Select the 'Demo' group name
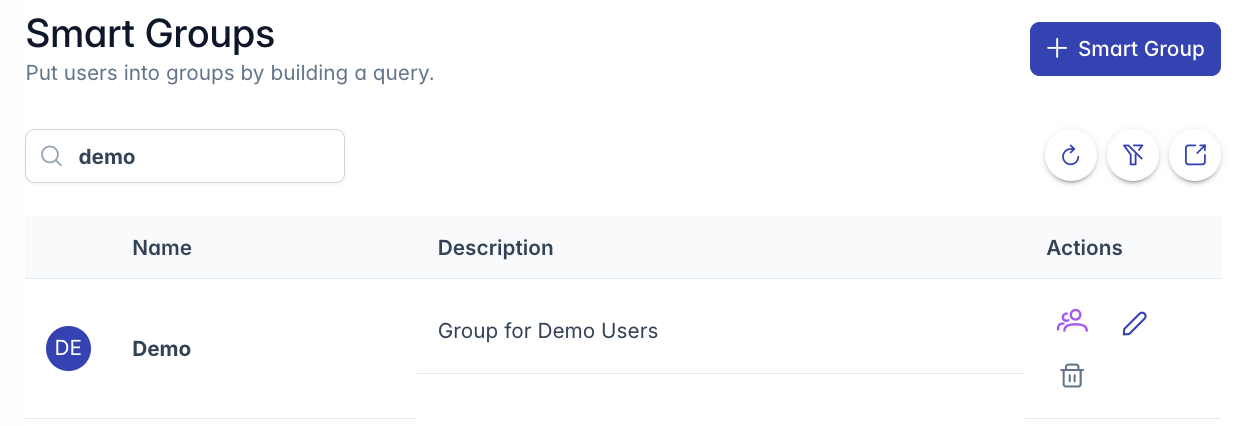Screen dimensions: 1252x426 pyautogui.click(x=162, y=349)
